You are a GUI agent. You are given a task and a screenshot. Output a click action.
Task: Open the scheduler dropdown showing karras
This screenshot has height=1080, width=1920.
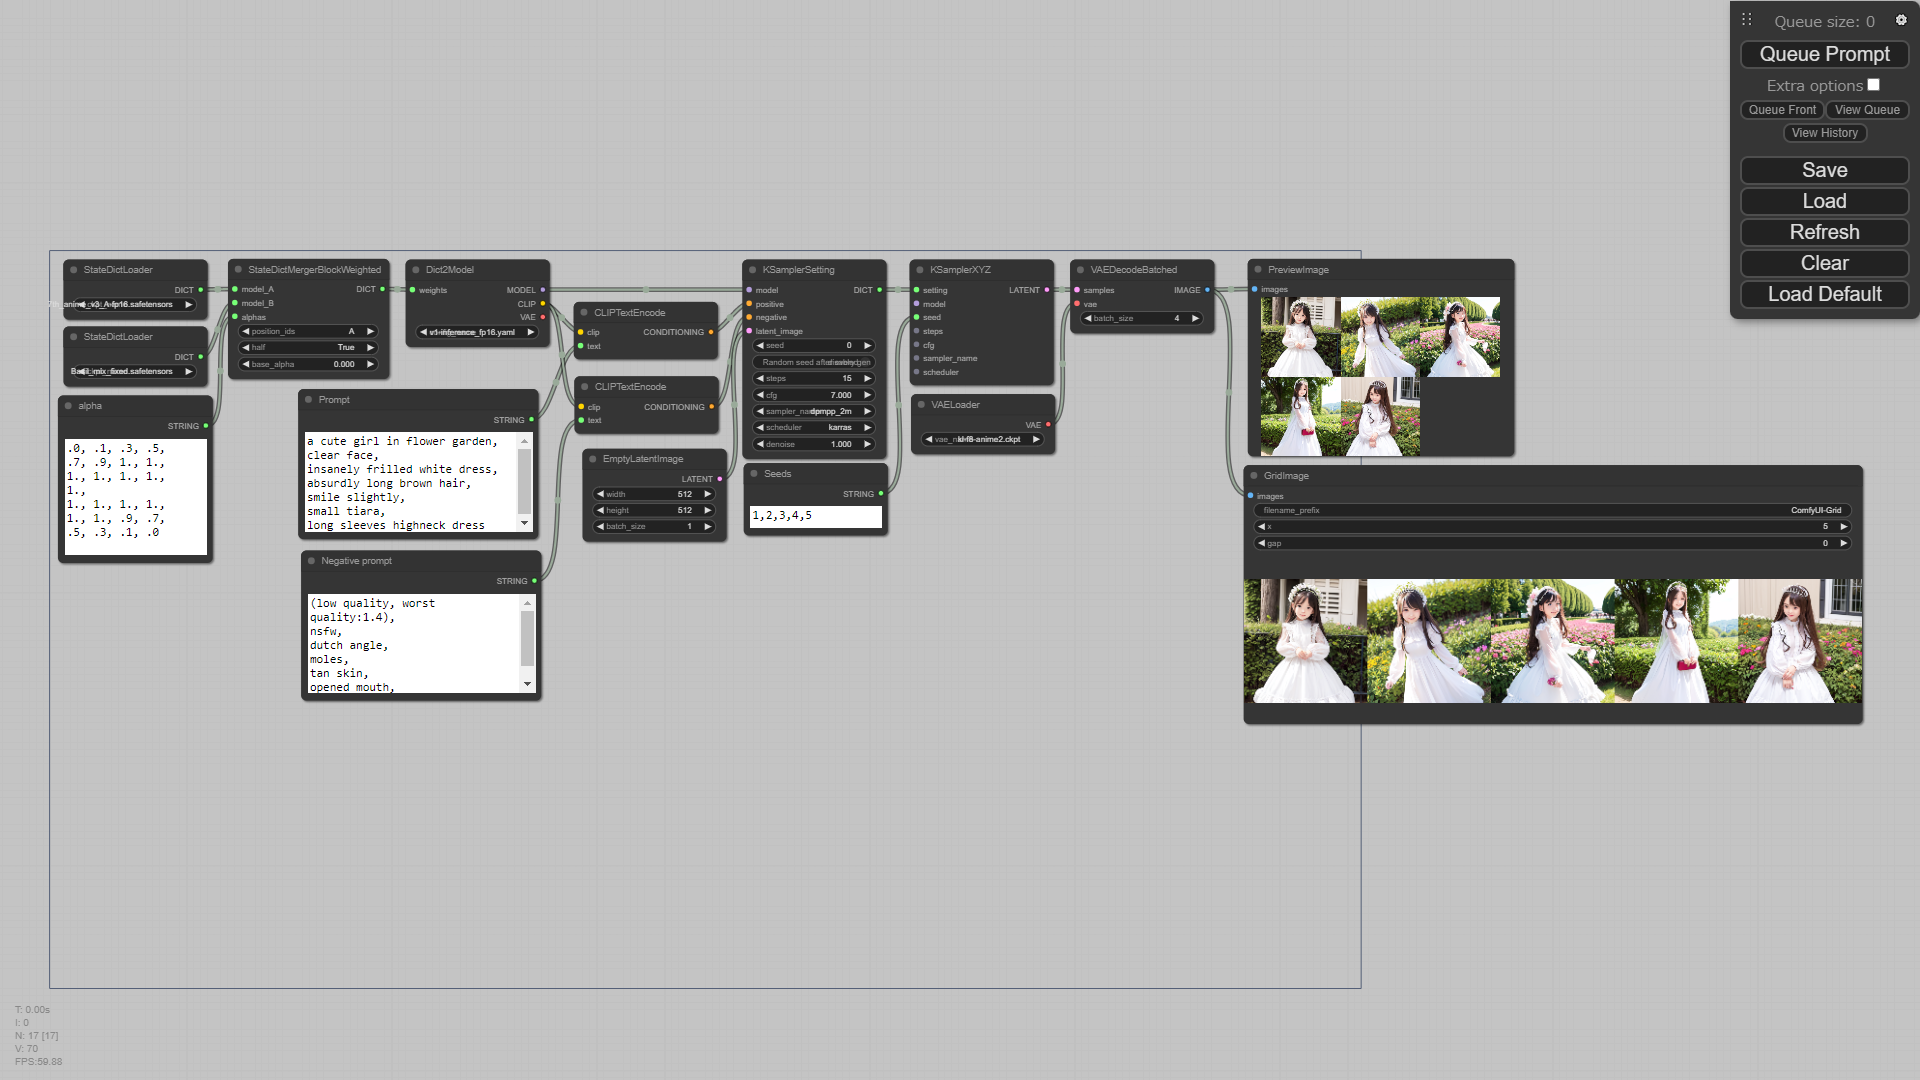(814, 427)
